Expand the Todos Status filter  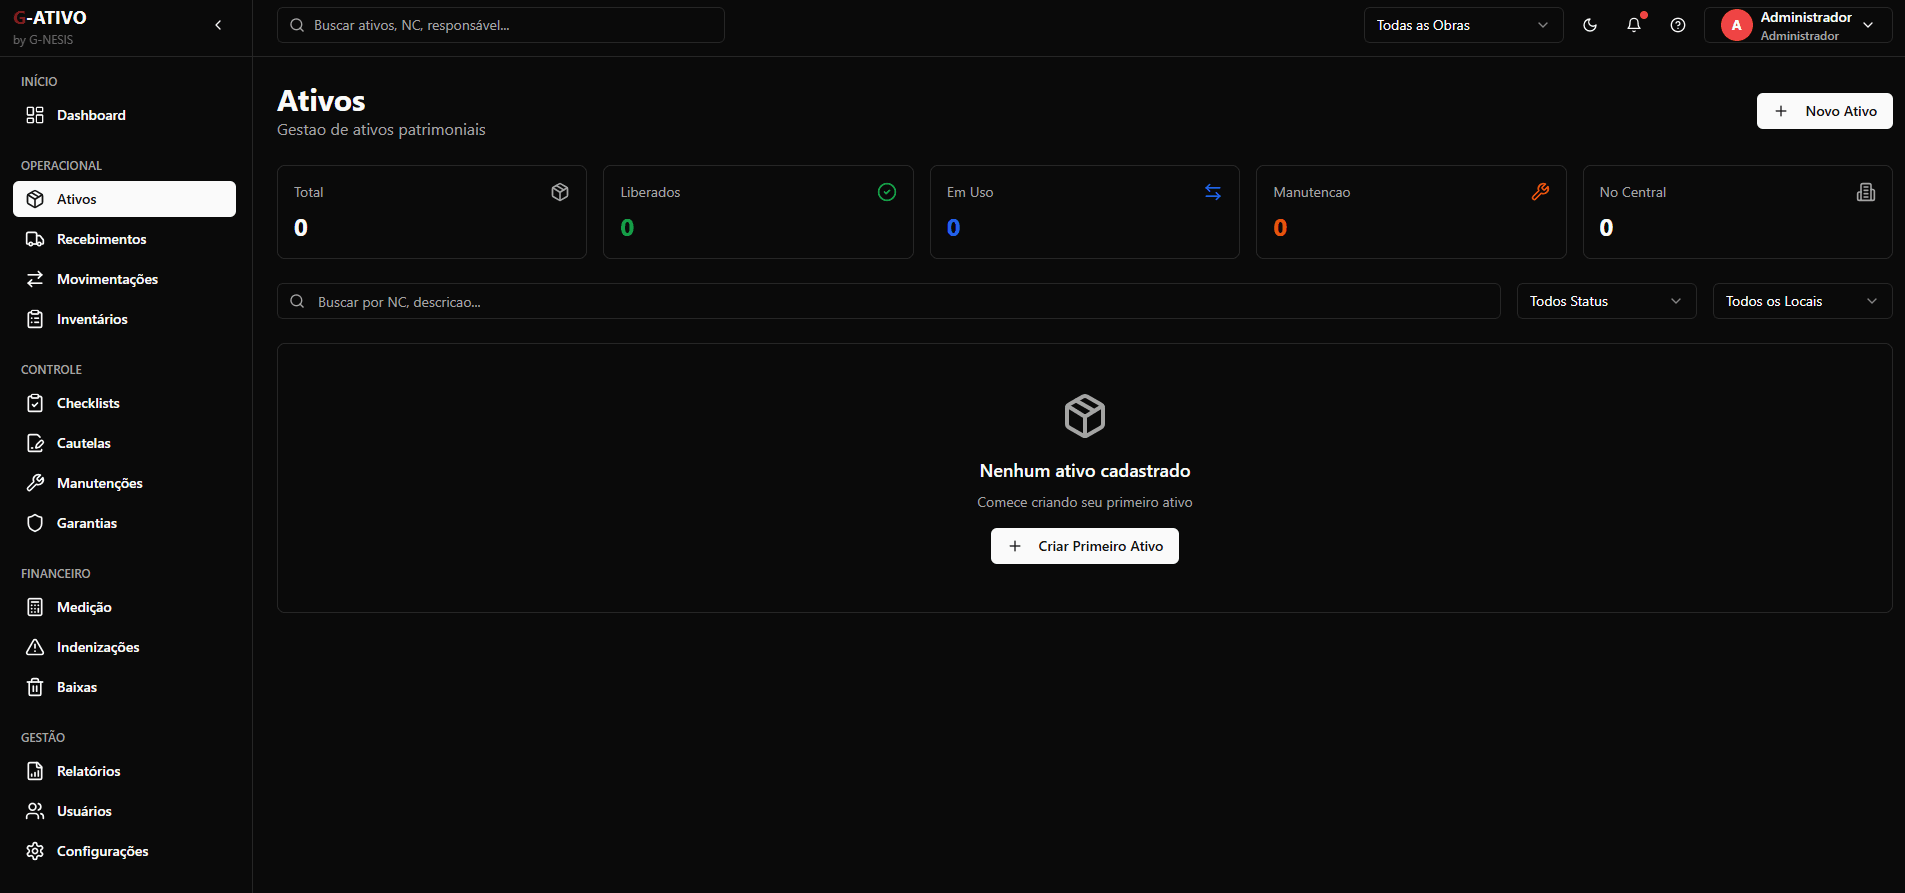[1606, 301]
